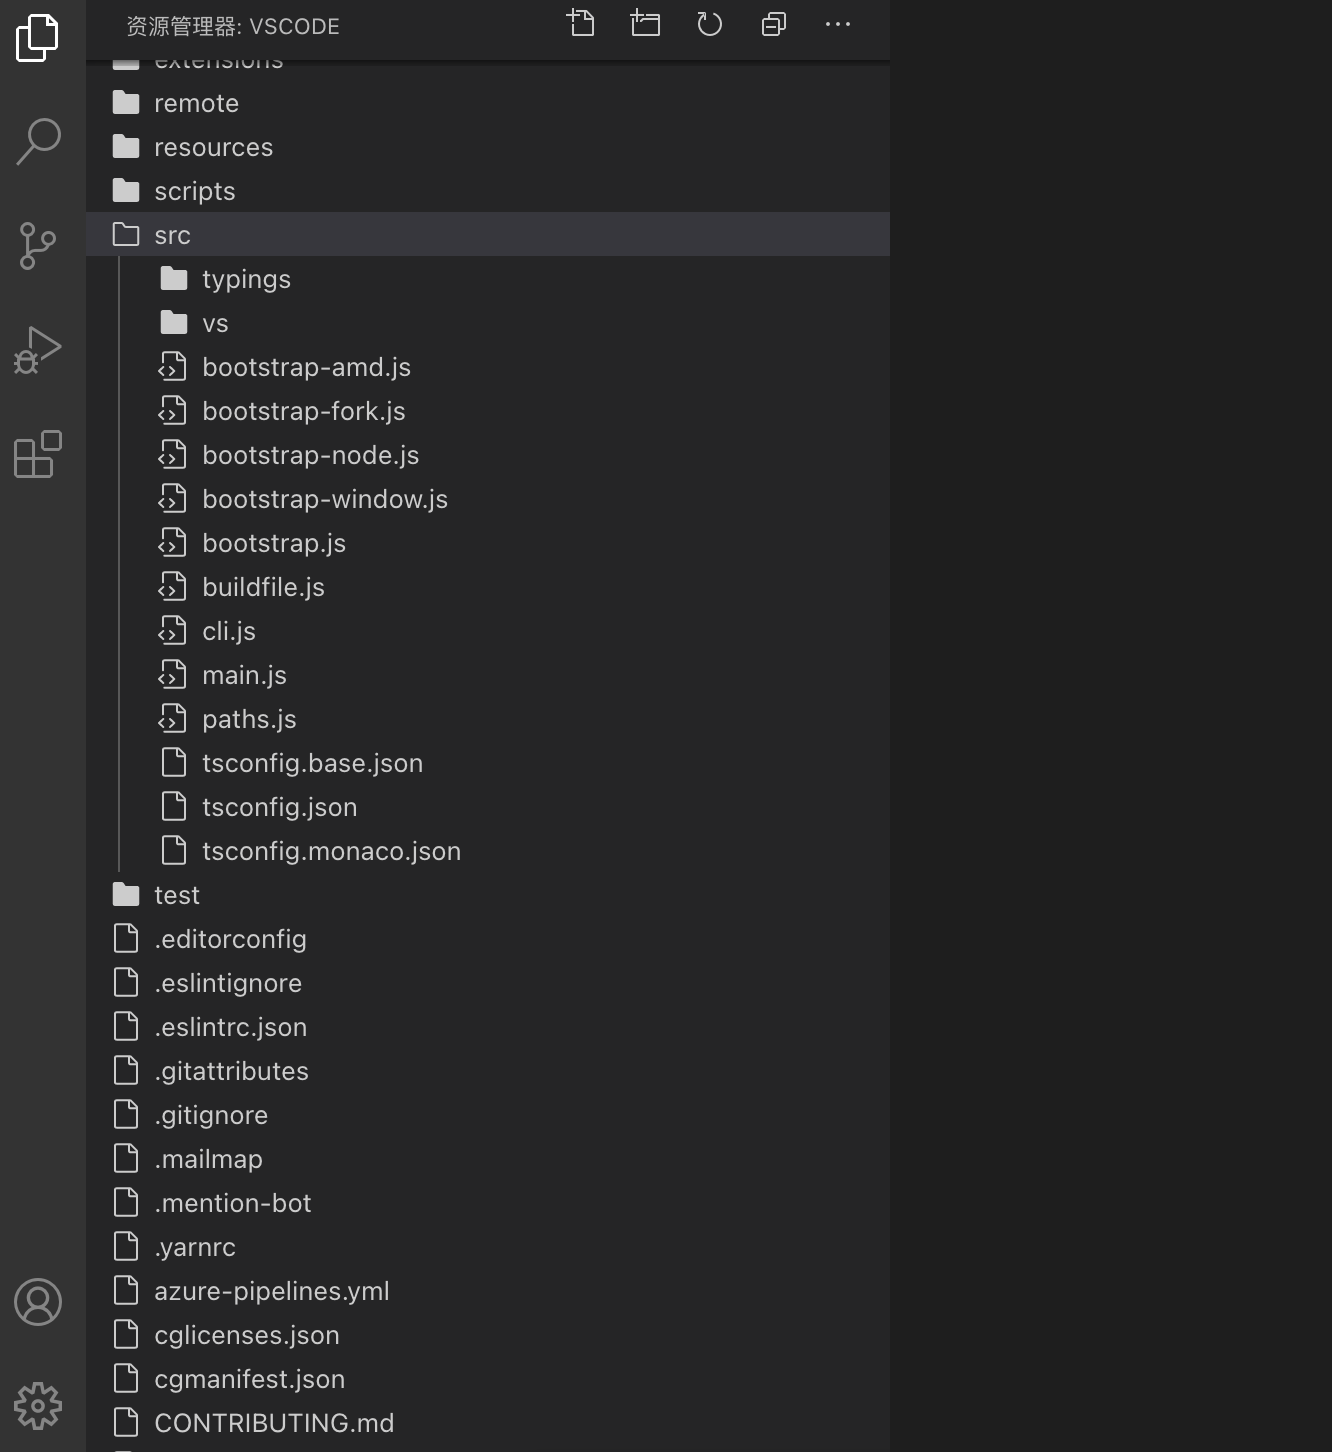Create a new folder in explorer
Viewport: 1332px width, 1452px height.
click(x=645, y=23)
